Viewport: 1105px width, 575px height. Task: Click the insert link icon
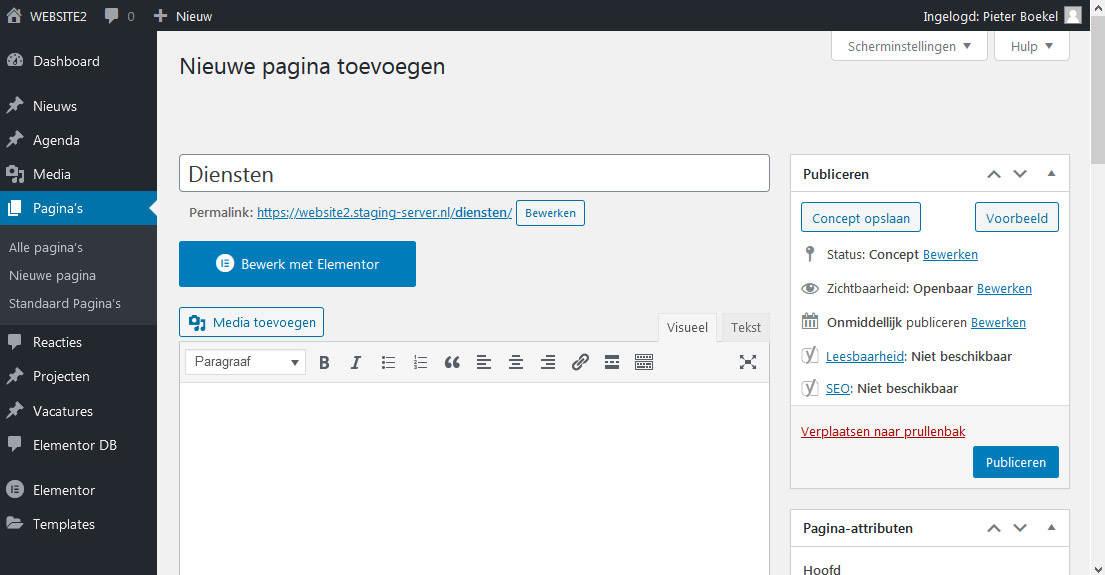click(580, 362)
